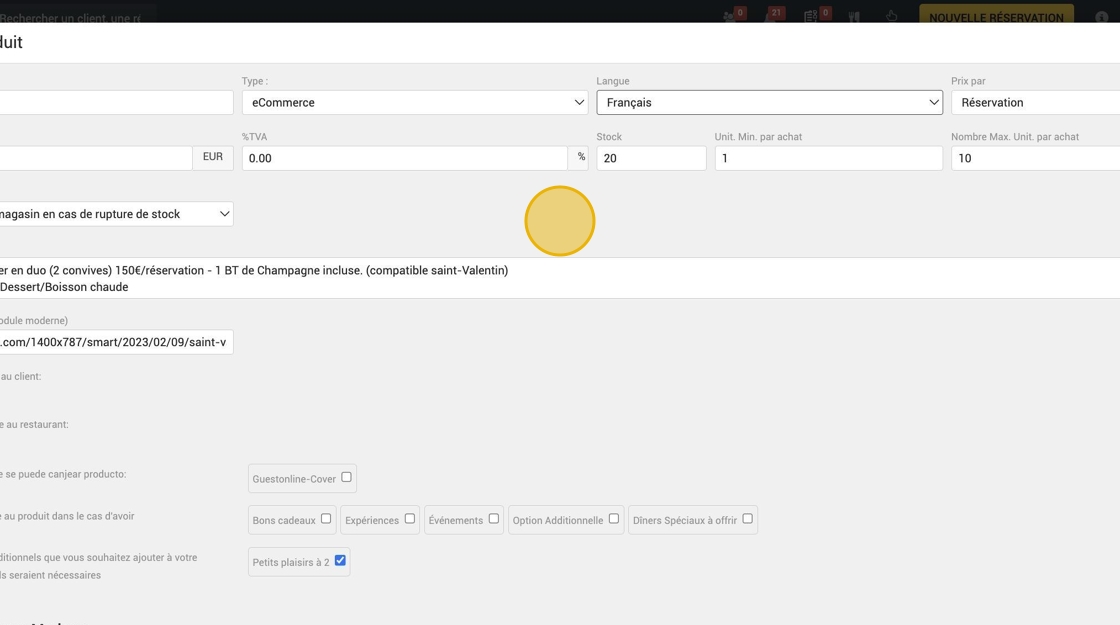Screen dimensions: 1120x625
Task: Click the list icon with 0 badge
Action: tap(811, 16)
